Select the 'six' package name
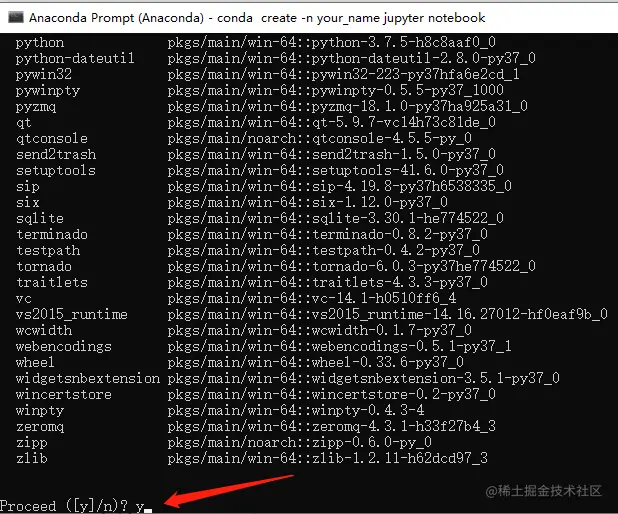Screen dimensions: 618x514 pos(28,203)
